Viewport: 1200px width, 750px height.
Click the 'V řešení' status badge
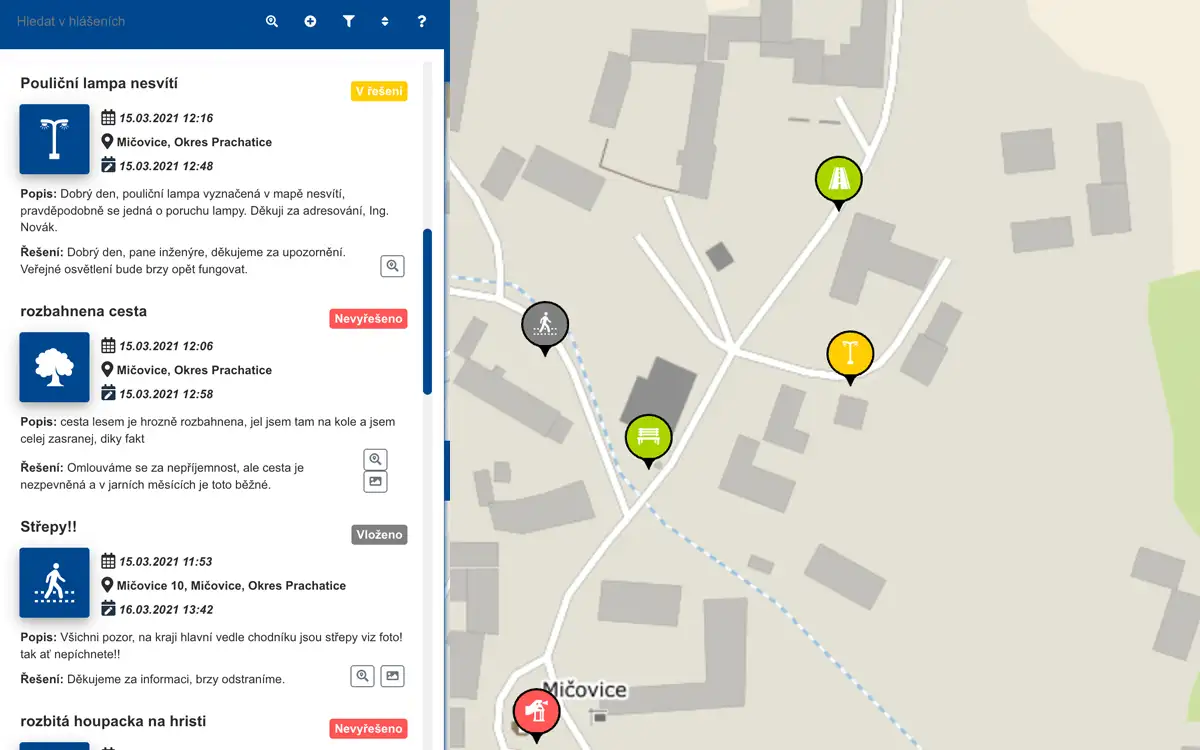379,91
